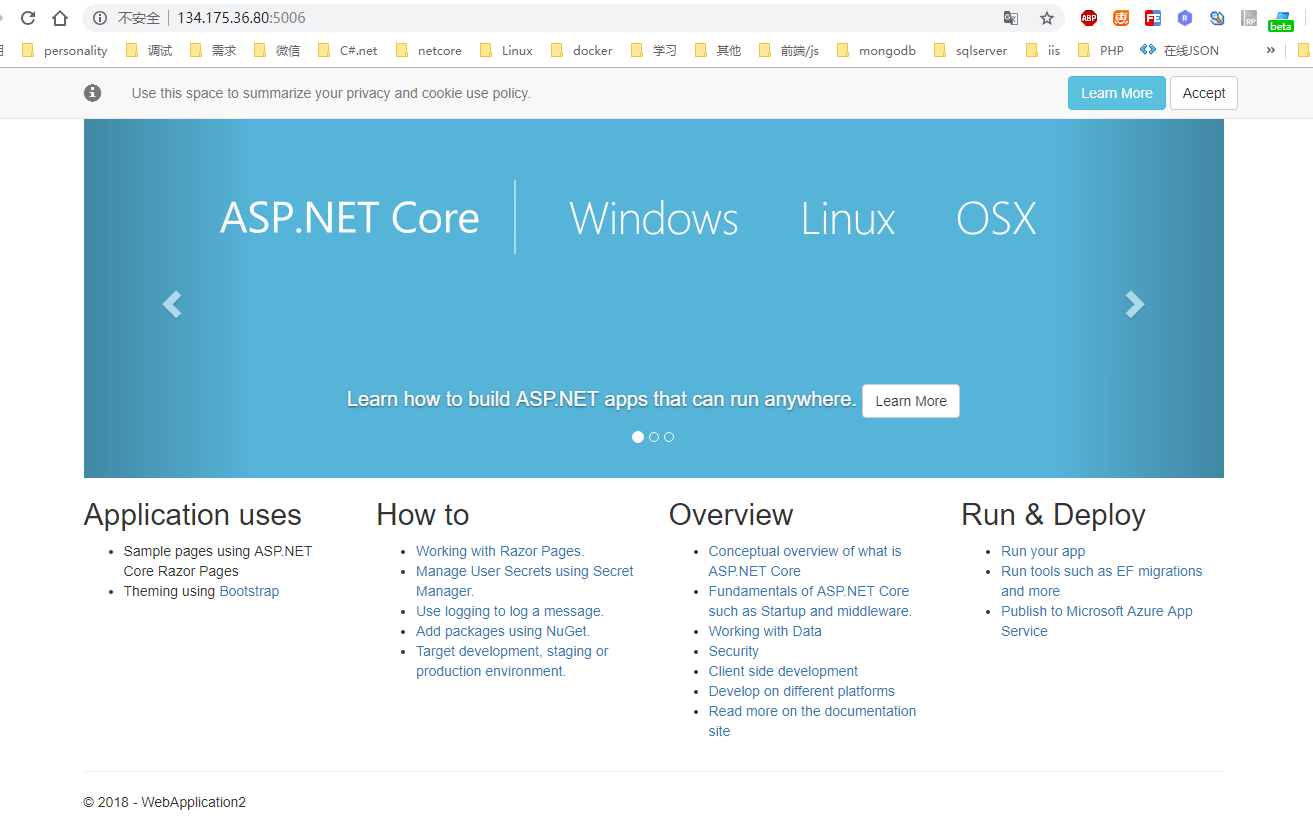Open Target development, staging or production link
Image resolution: width=1313 pixels, height=823 pixels.
tap(512, 661)
